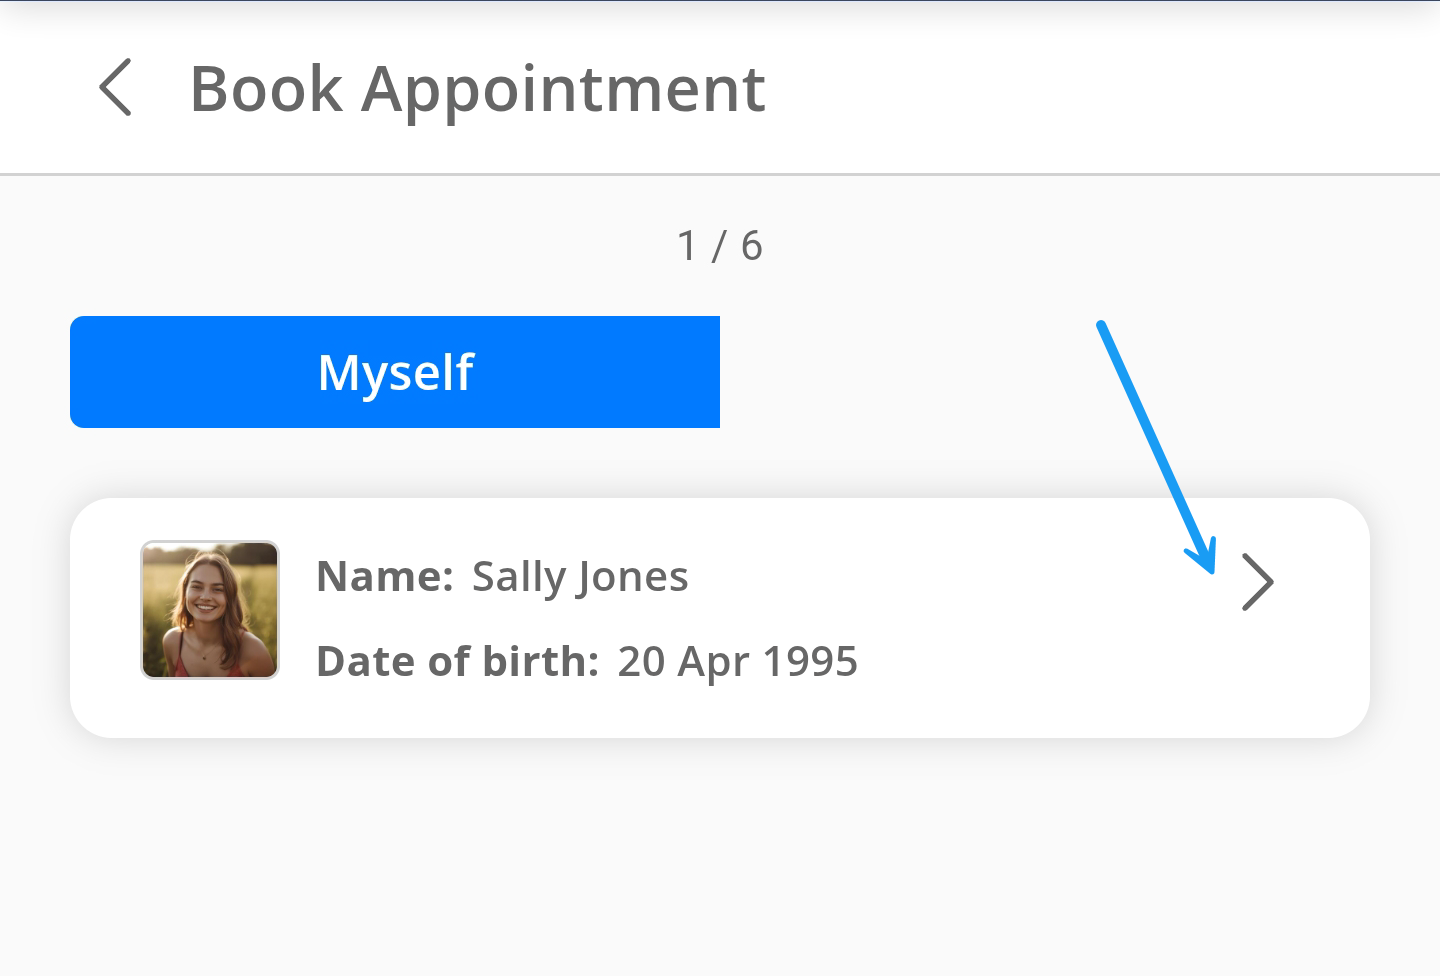Click the number 1 in step counter
Screen dimensions: 1440x976
coord(687,246)
